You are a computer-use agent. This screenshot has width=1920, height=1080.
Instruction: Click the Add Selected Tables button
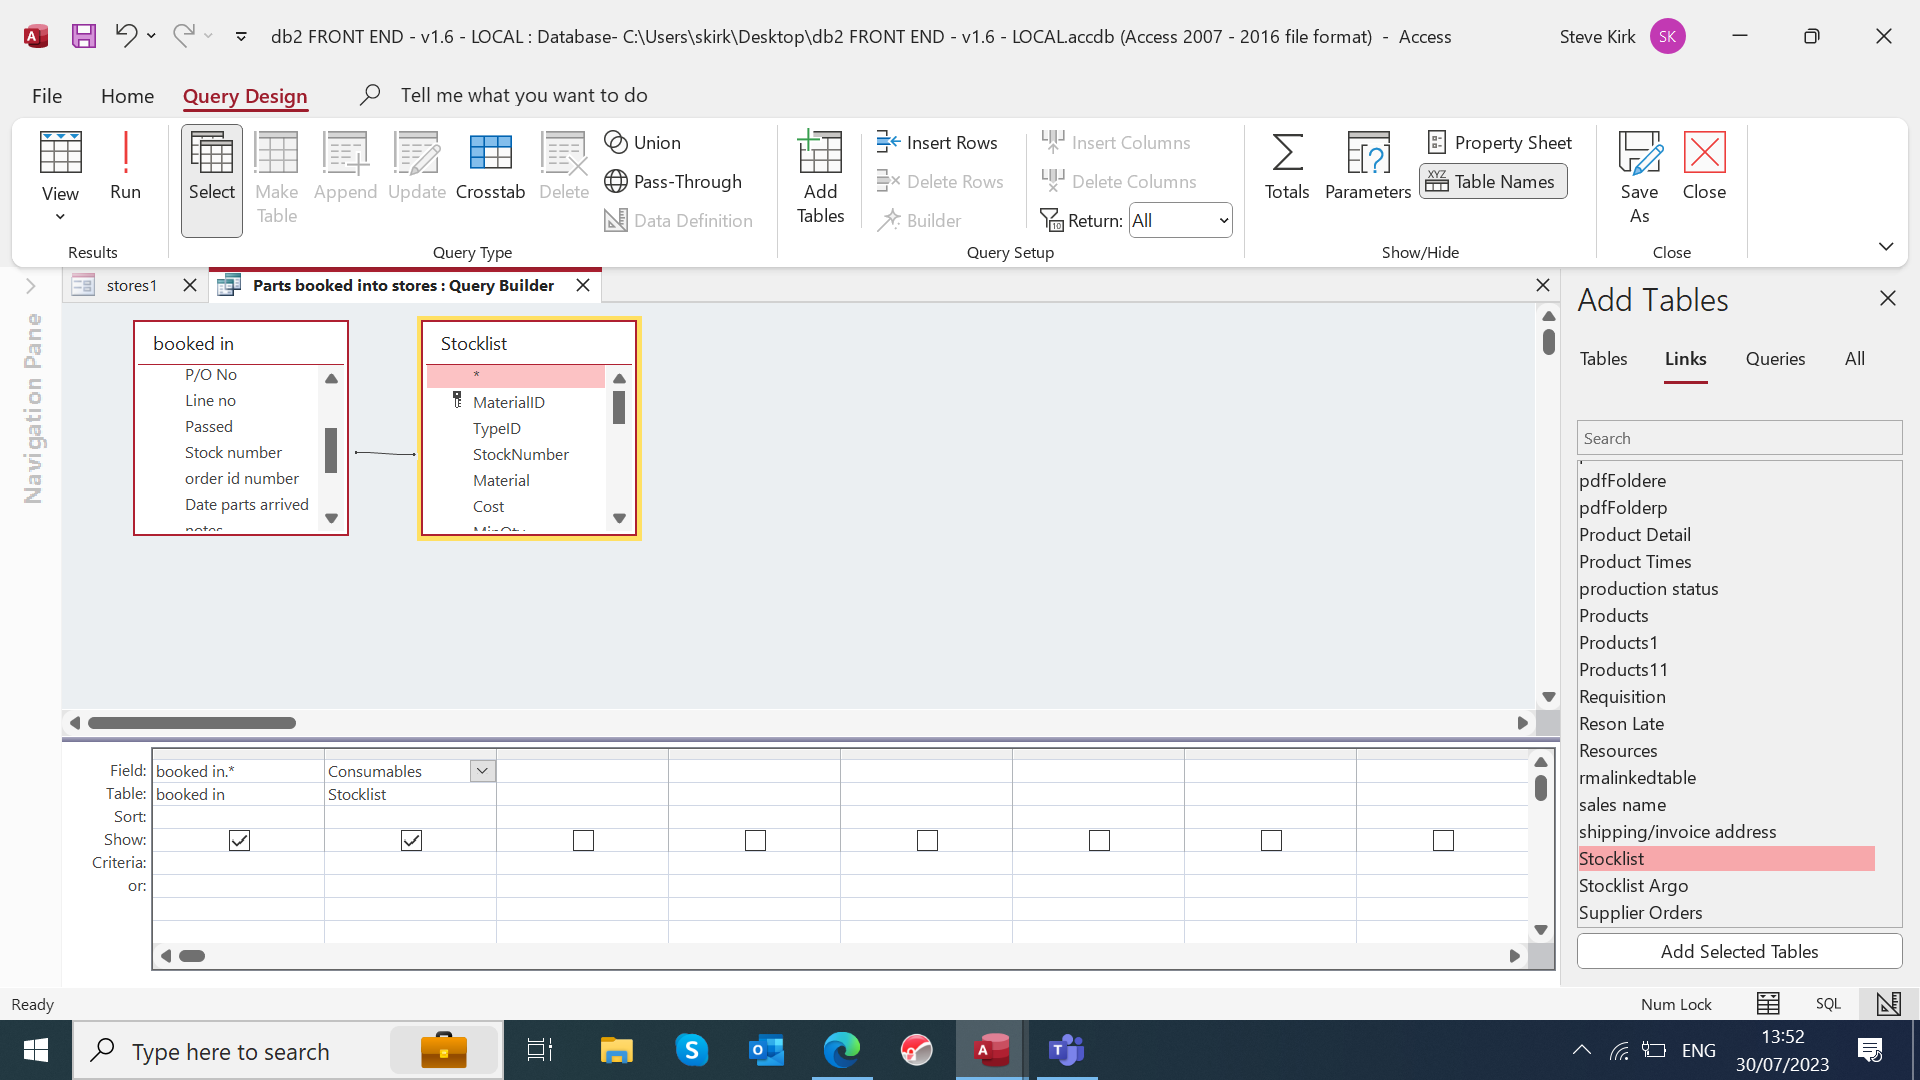[x=1739, y=951]
